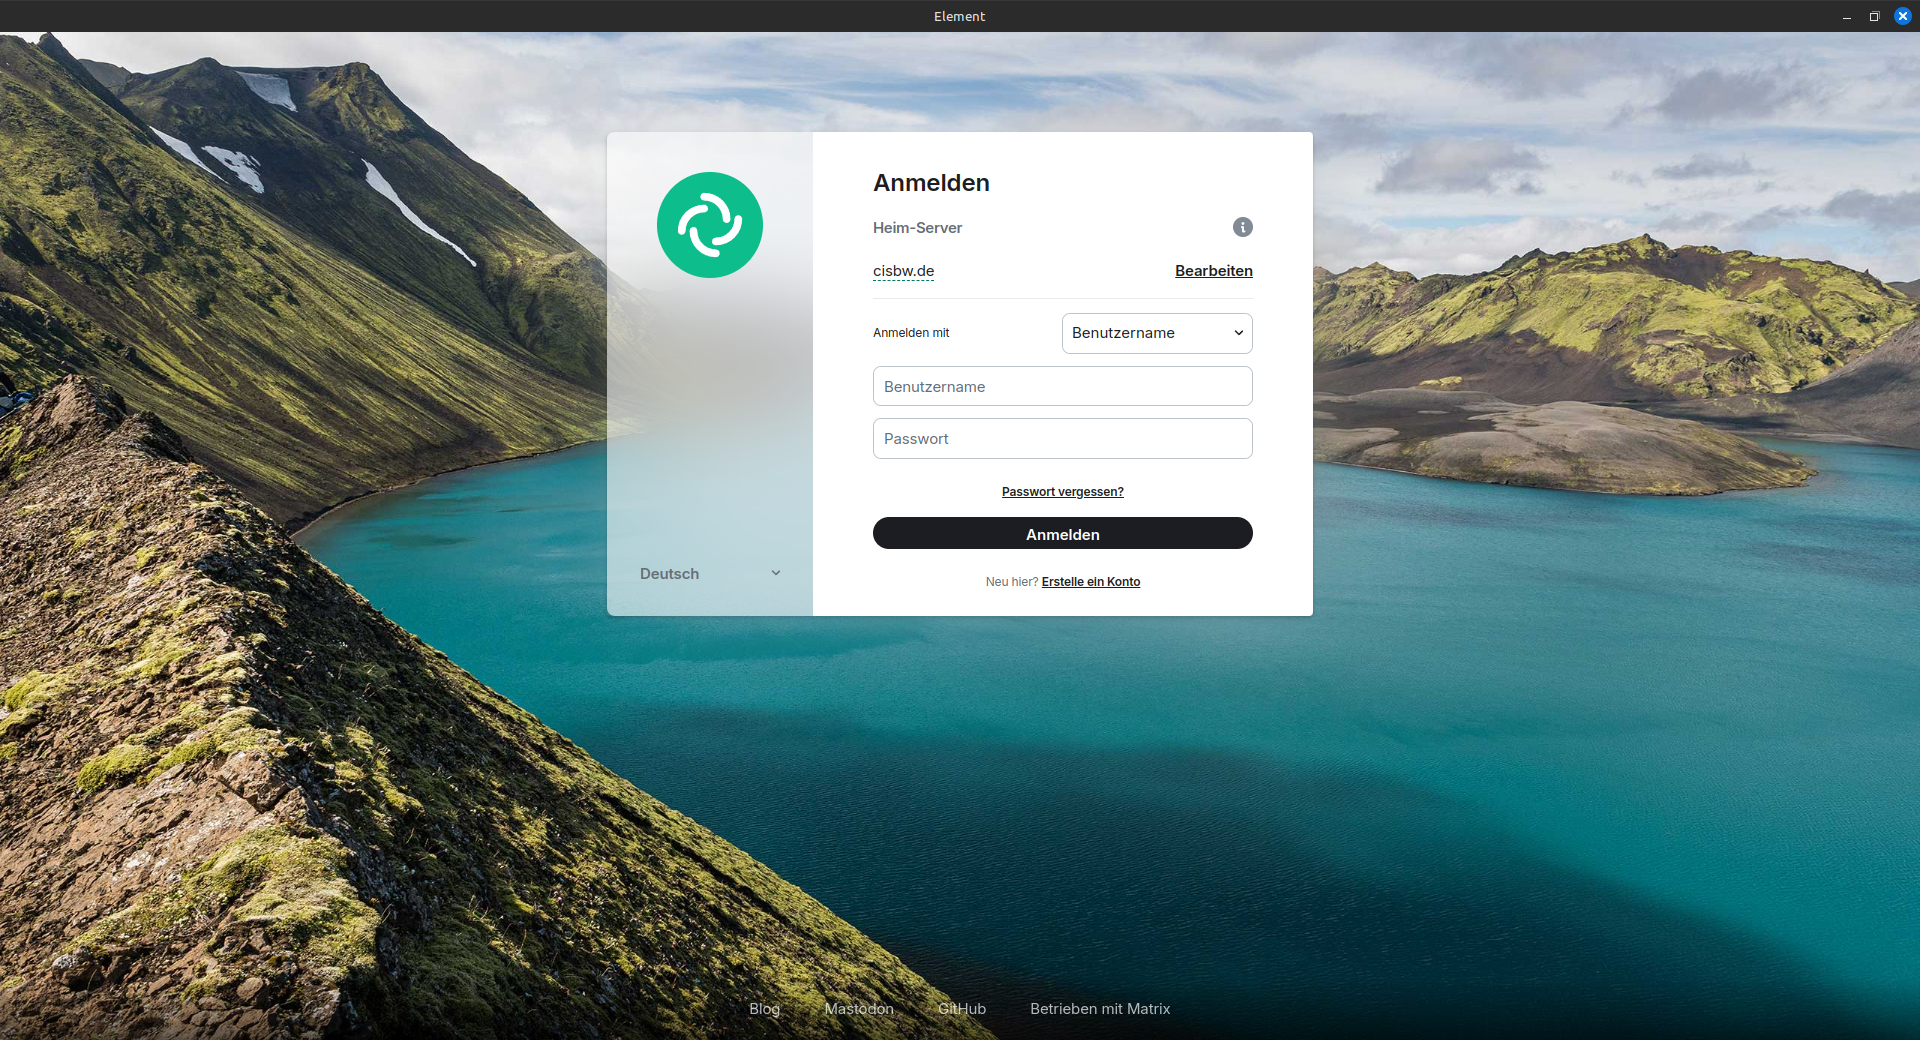
Task: Click the Element title bar label
Action: (959, 16)
